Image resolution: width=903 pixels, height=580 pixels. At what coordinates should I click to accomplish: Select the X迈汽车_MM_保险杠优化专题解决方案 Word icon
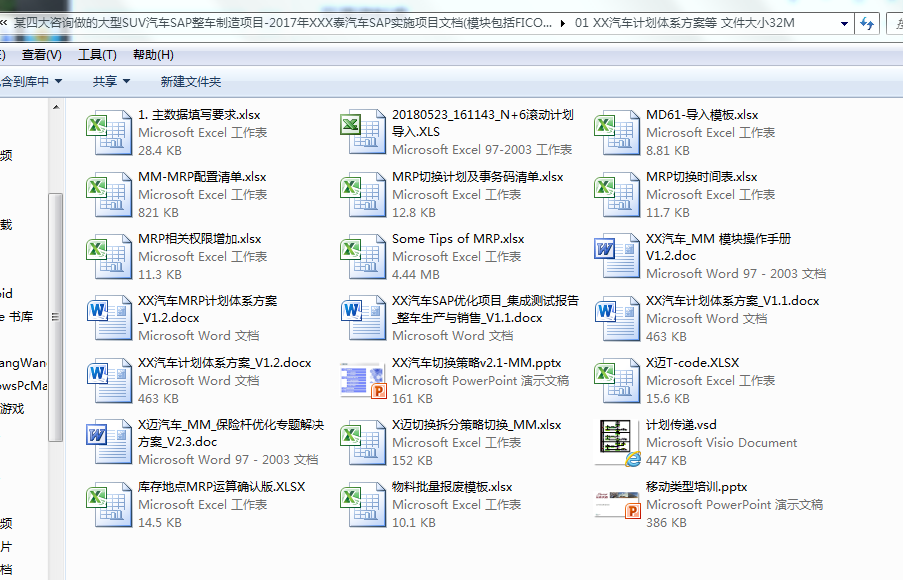click(110, 443)
